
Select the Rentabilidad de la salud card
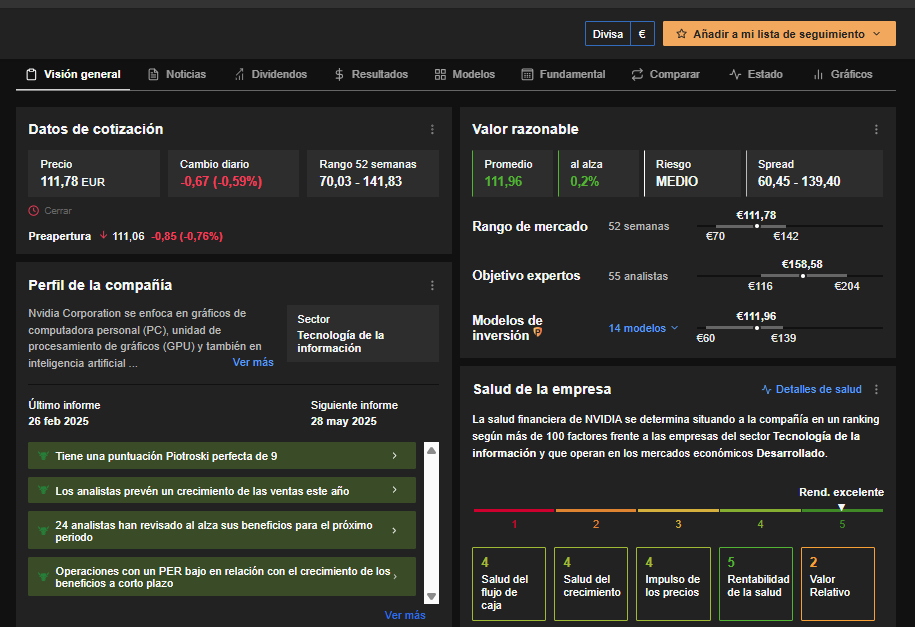(756, 584)
